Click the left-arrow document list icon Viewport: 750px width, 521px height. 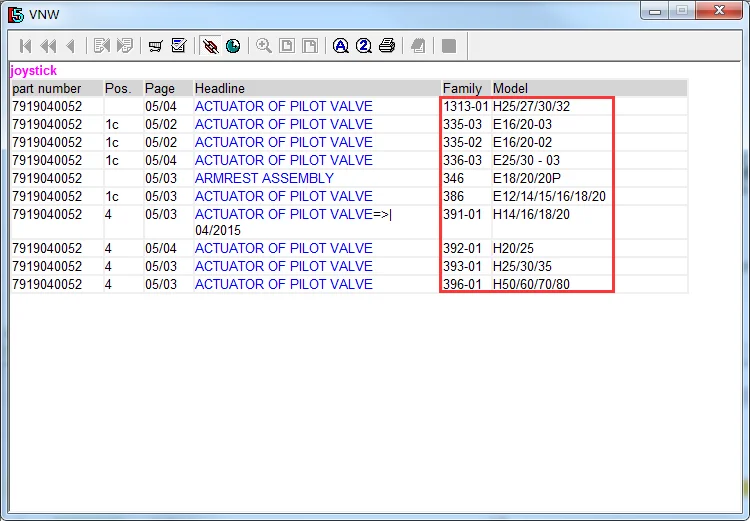[x=102, y=46]
